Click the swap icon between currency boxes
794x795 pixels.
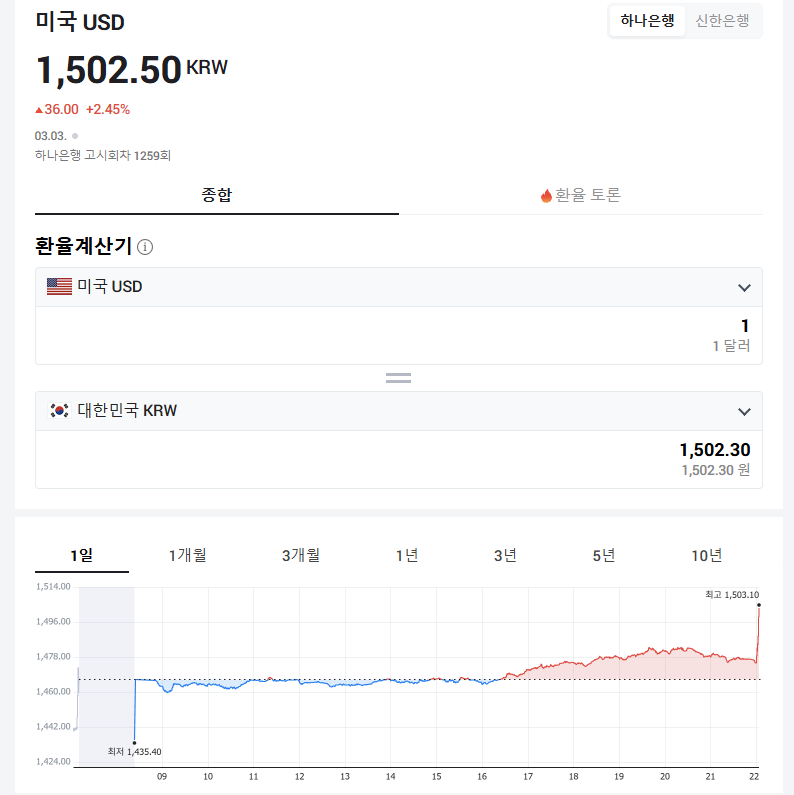(398, 378)
